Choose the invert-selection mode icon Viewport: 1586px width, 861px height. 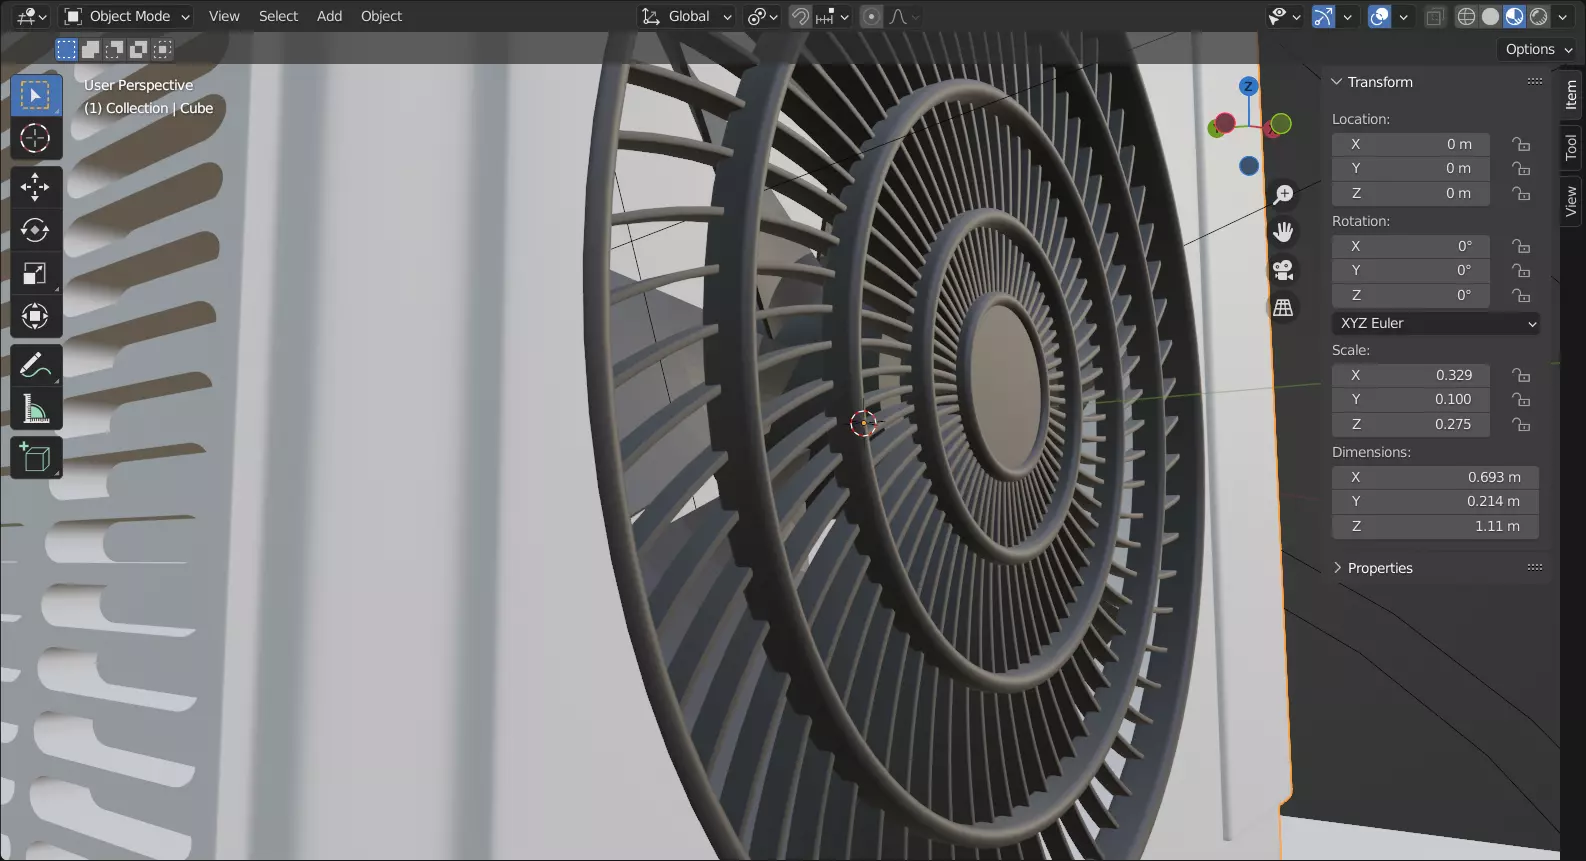point(138,49)
